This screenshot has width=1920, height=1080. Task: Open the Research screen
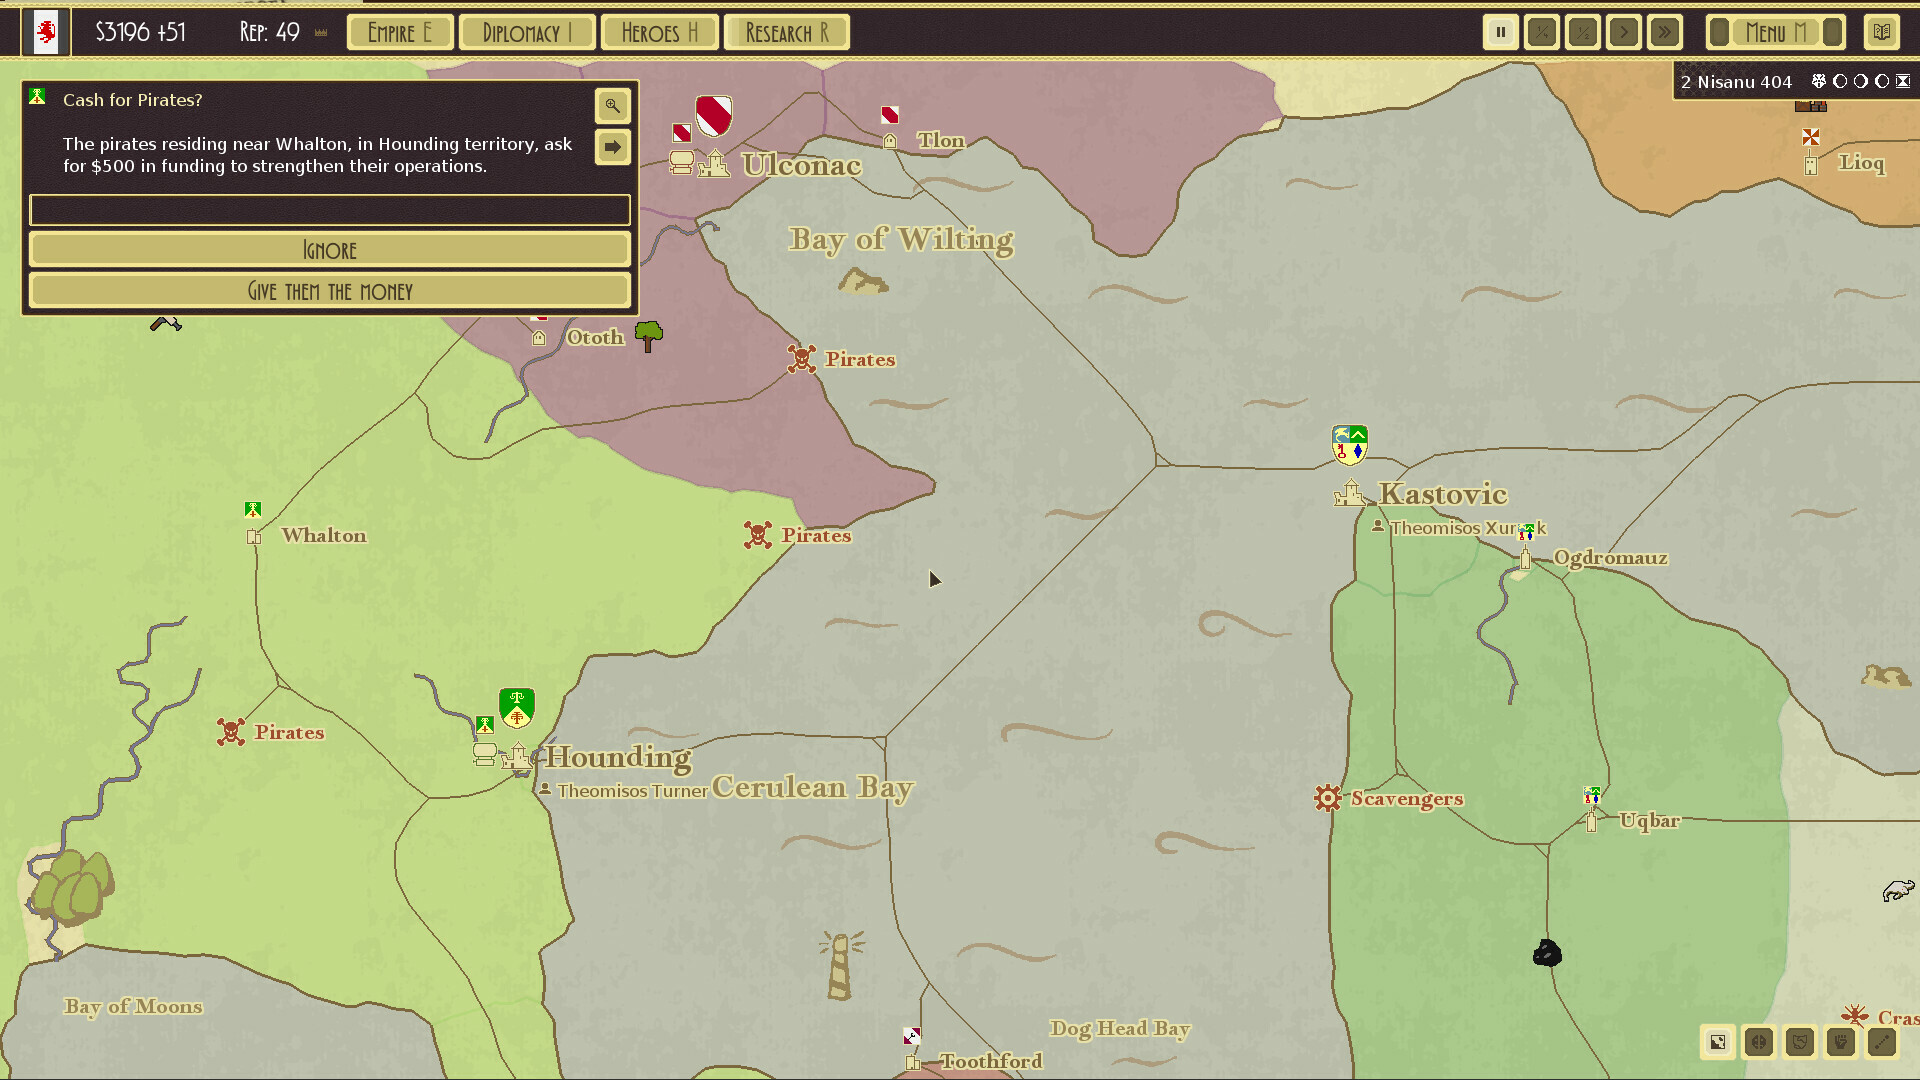(787, 31)
